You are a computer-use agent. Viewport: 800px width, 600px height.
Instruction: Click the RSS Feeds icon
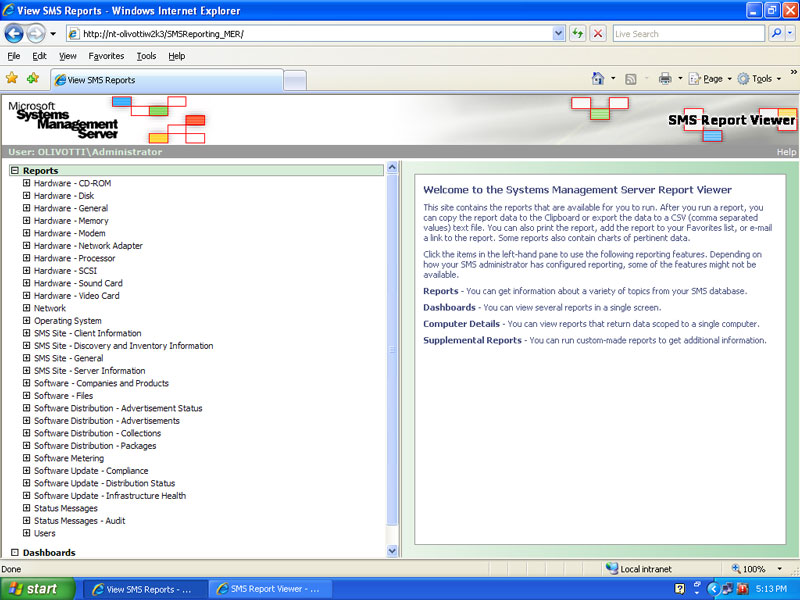coord(631,79)
